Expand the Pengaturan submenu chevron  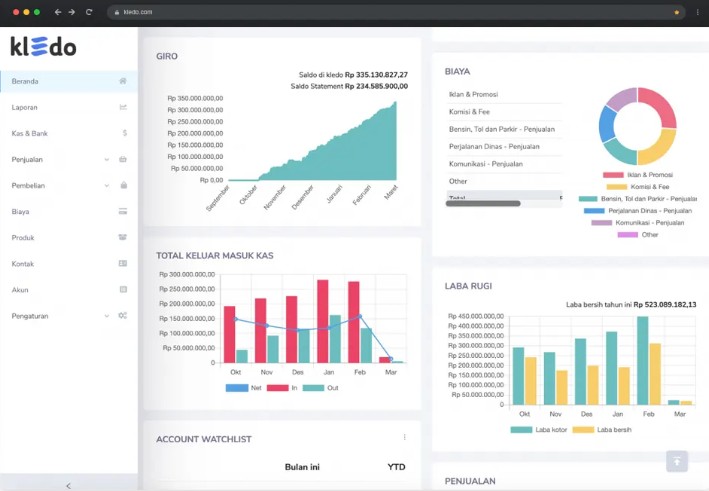click(107, 316)
